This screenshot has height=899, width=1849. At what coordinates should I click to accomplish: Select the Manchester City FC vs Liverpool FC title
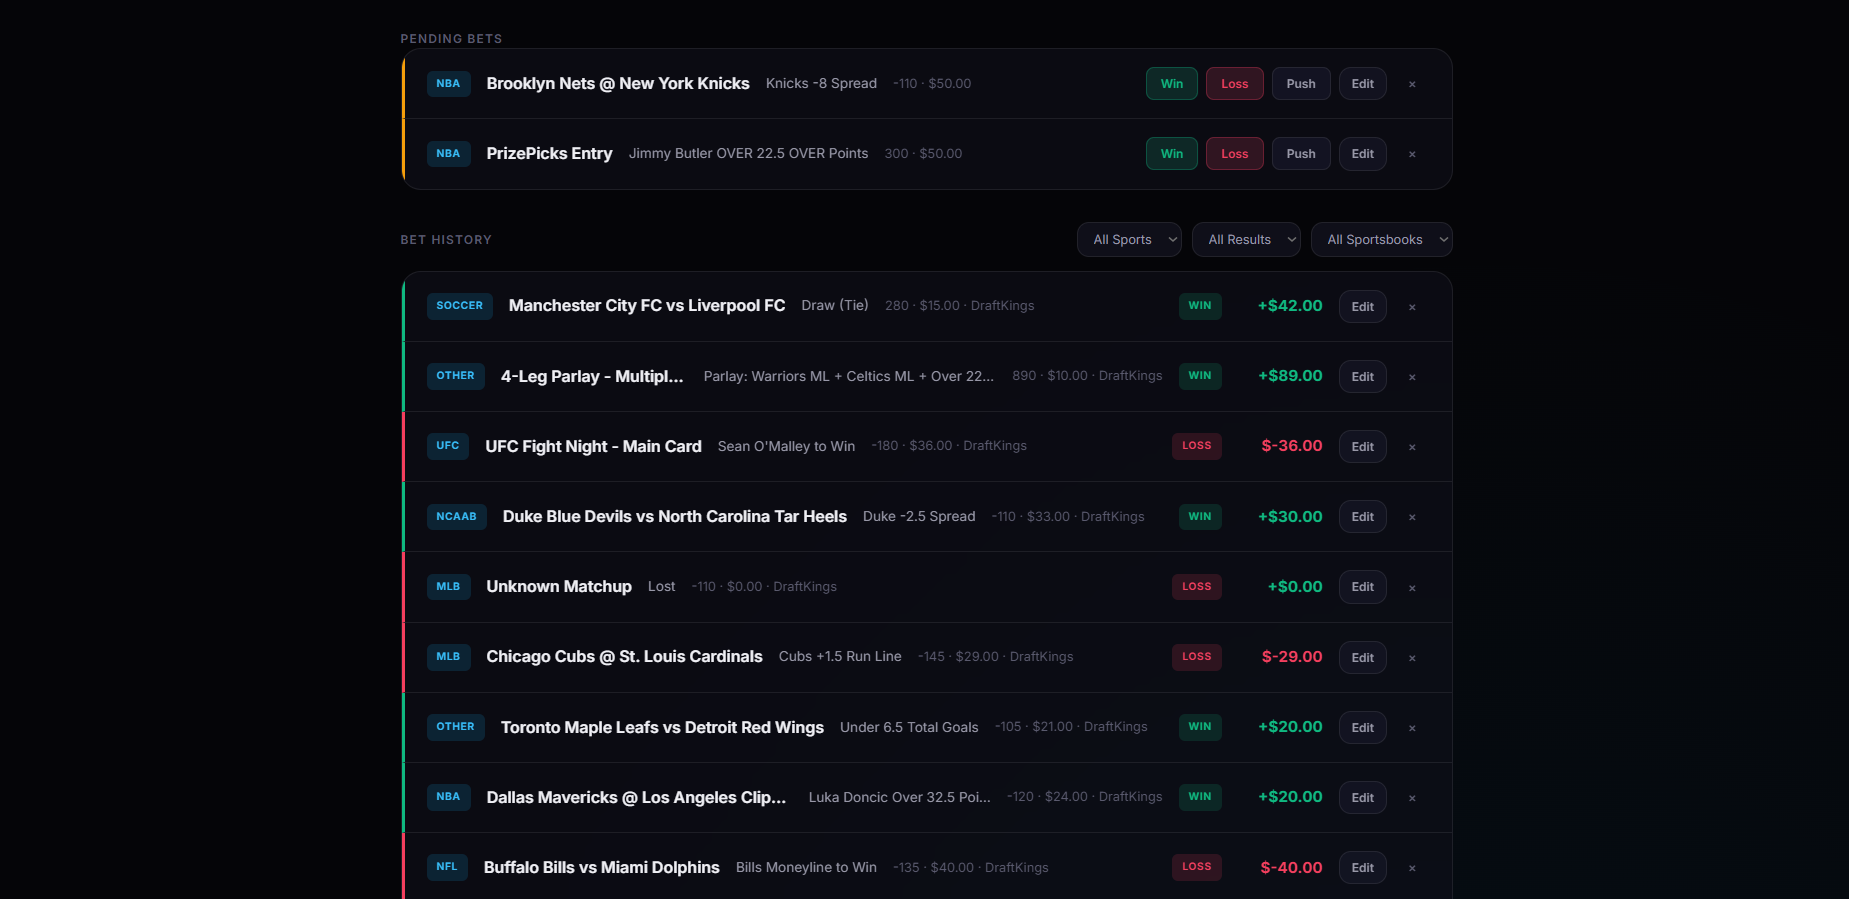(647, 306)
